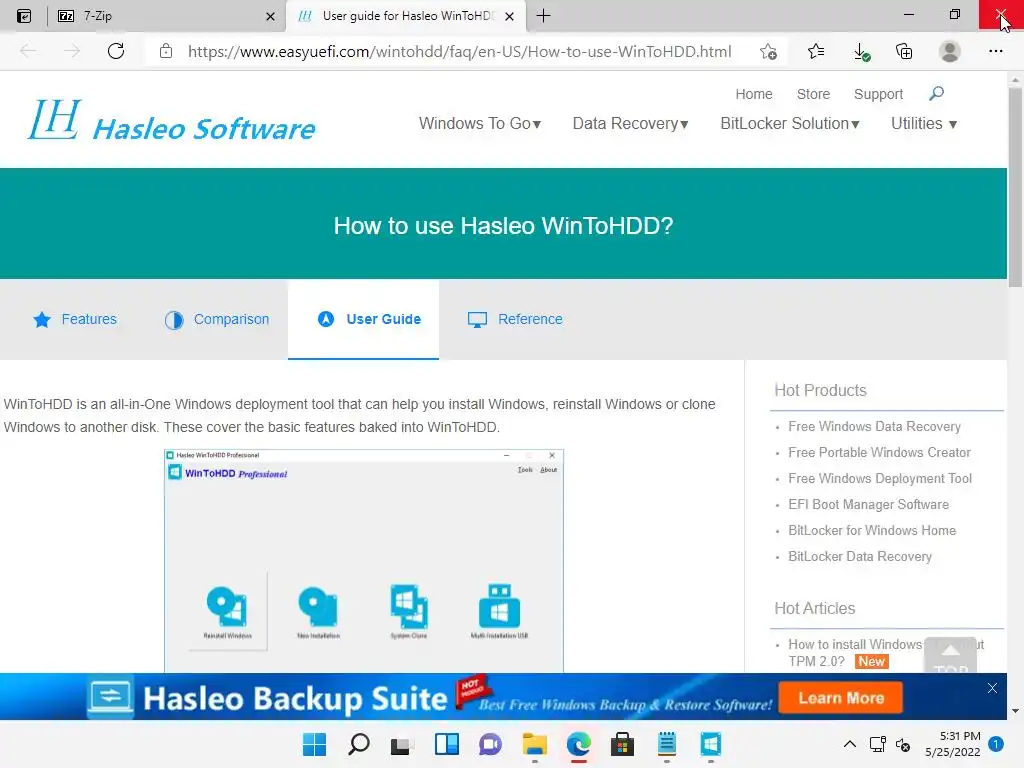Open the Home link

[x=754, y=94]
